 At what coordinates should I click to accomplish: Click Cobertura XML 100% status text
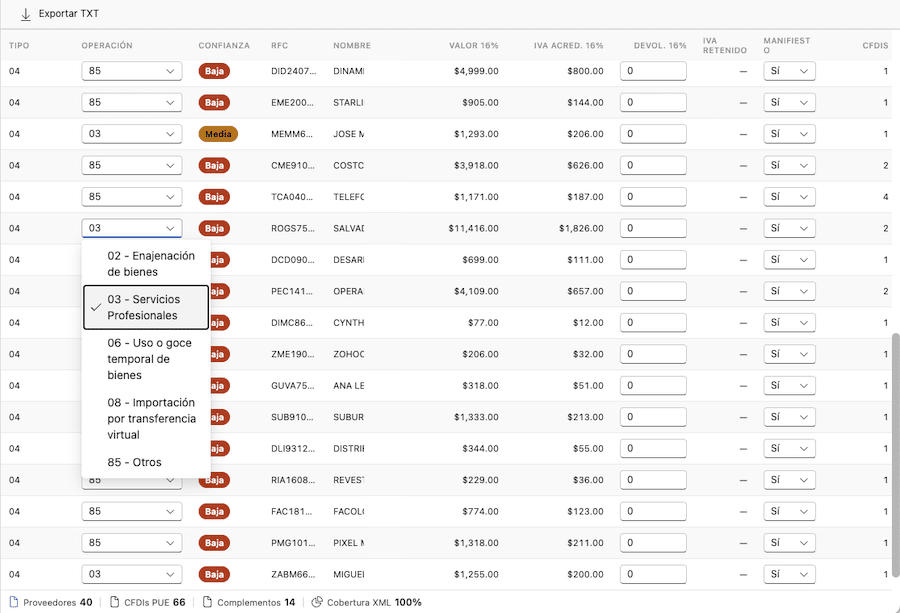[x=374, y=602]
